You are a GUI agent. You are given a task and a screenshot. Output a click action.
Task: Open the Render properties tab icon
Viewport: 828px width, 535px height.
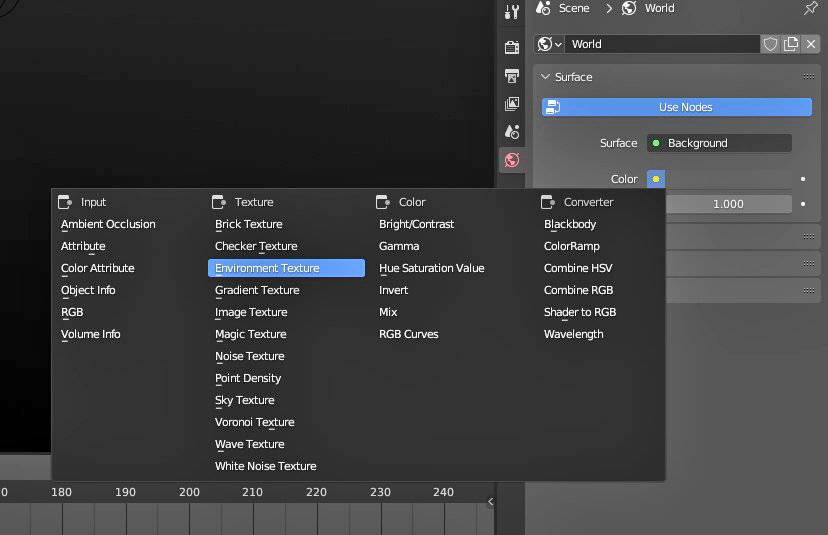click(x=512, y=47)
